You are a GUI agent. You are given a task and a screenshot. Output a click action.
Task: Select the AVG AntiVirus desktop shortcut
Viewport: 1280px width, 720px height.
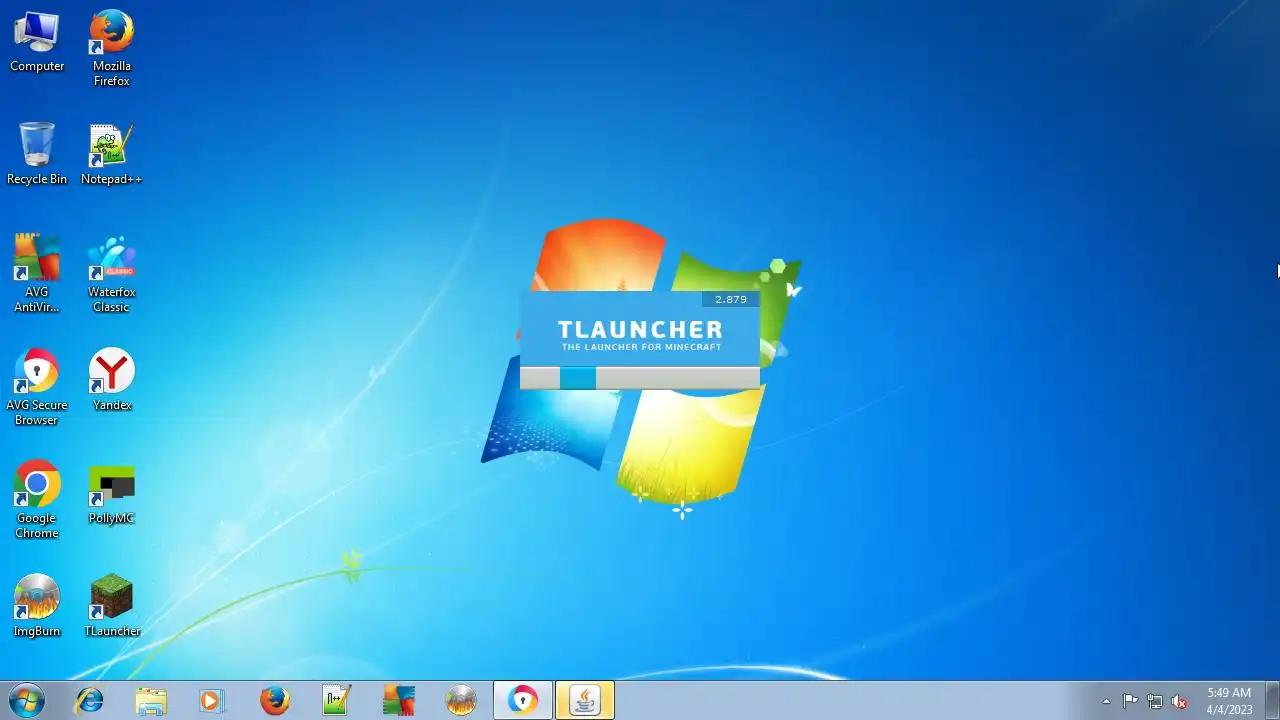click(x=37, y=274)
